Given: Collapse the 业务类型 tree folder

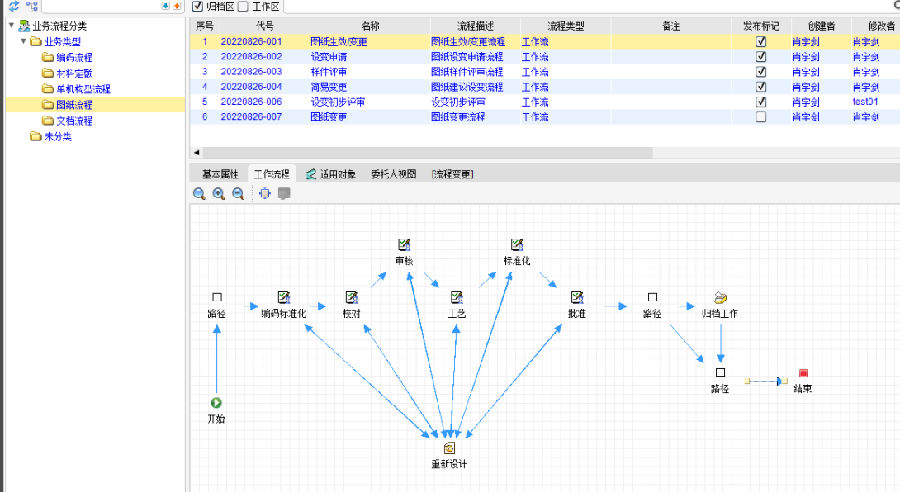Looking at the screenshot, I should tap(23, 41).
